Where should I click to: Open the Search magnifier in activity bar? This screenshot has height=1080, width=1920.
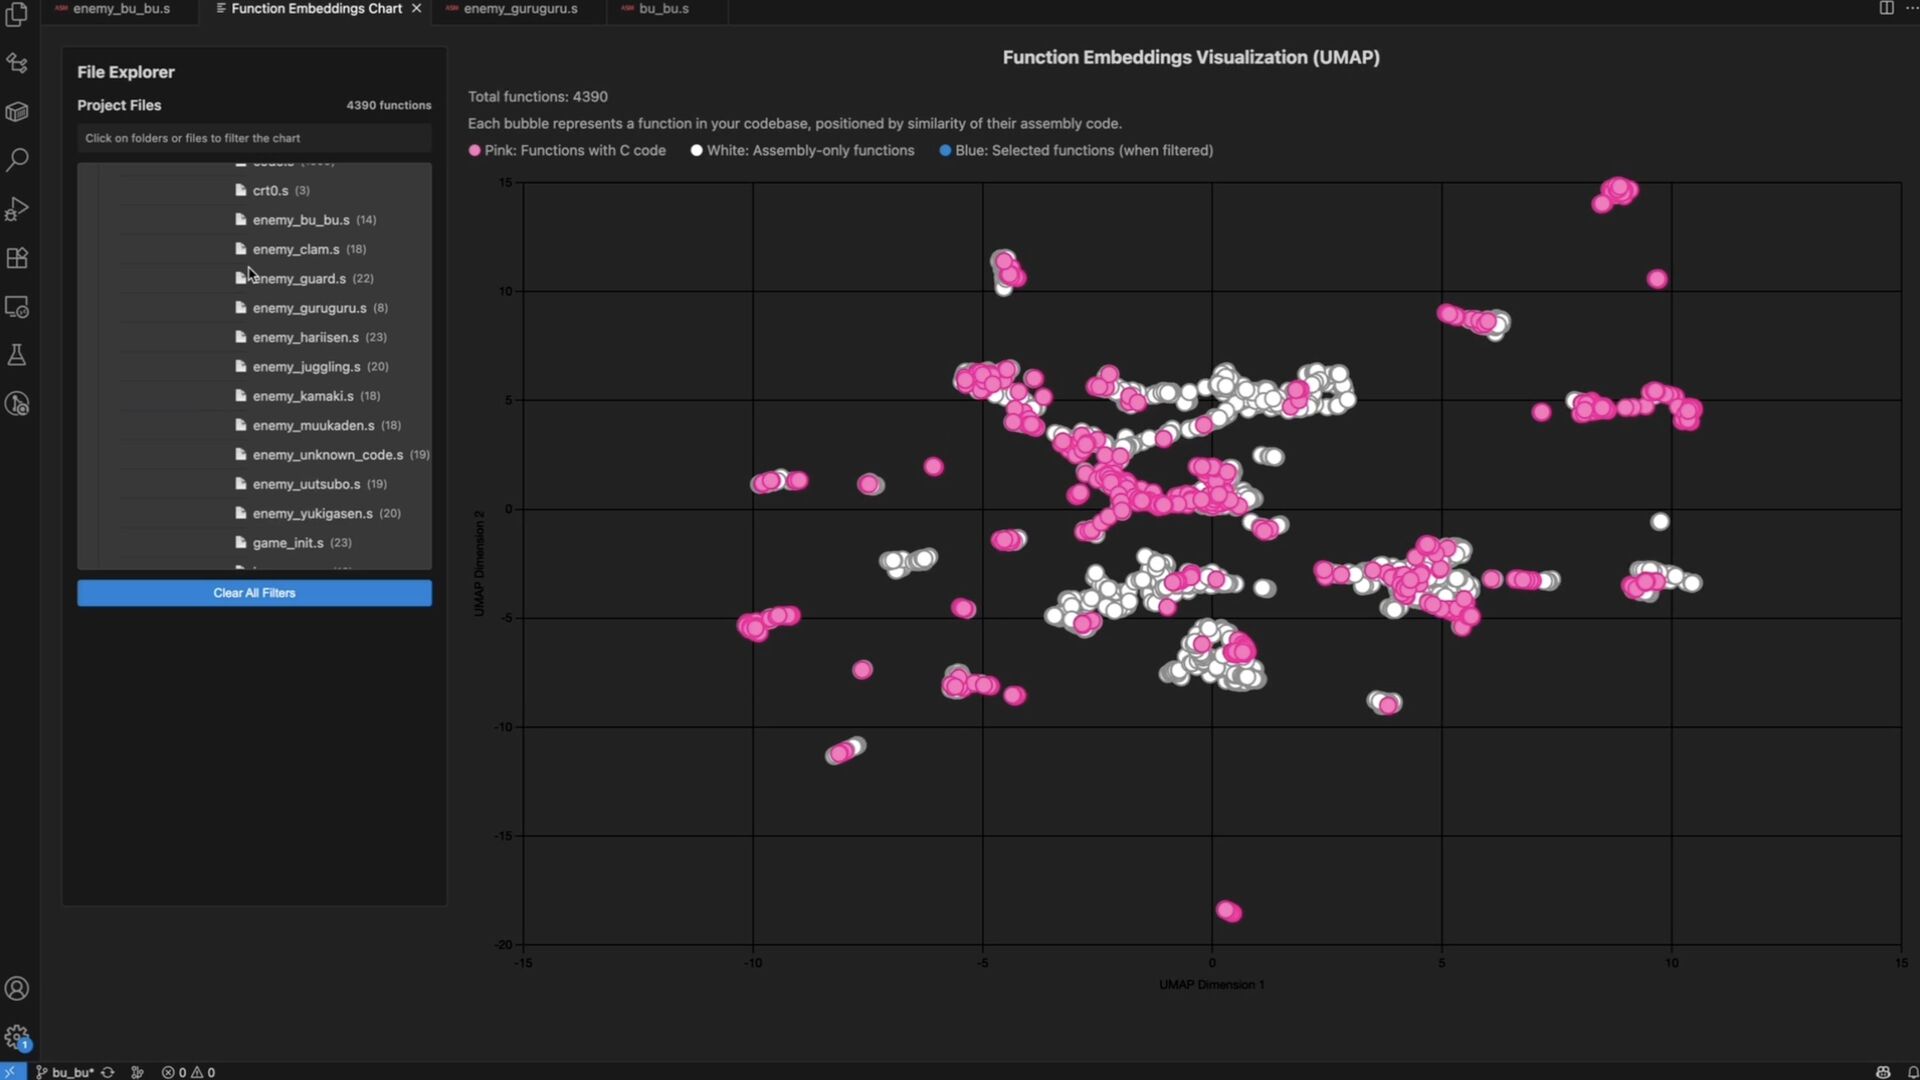[x=17, y=160]
